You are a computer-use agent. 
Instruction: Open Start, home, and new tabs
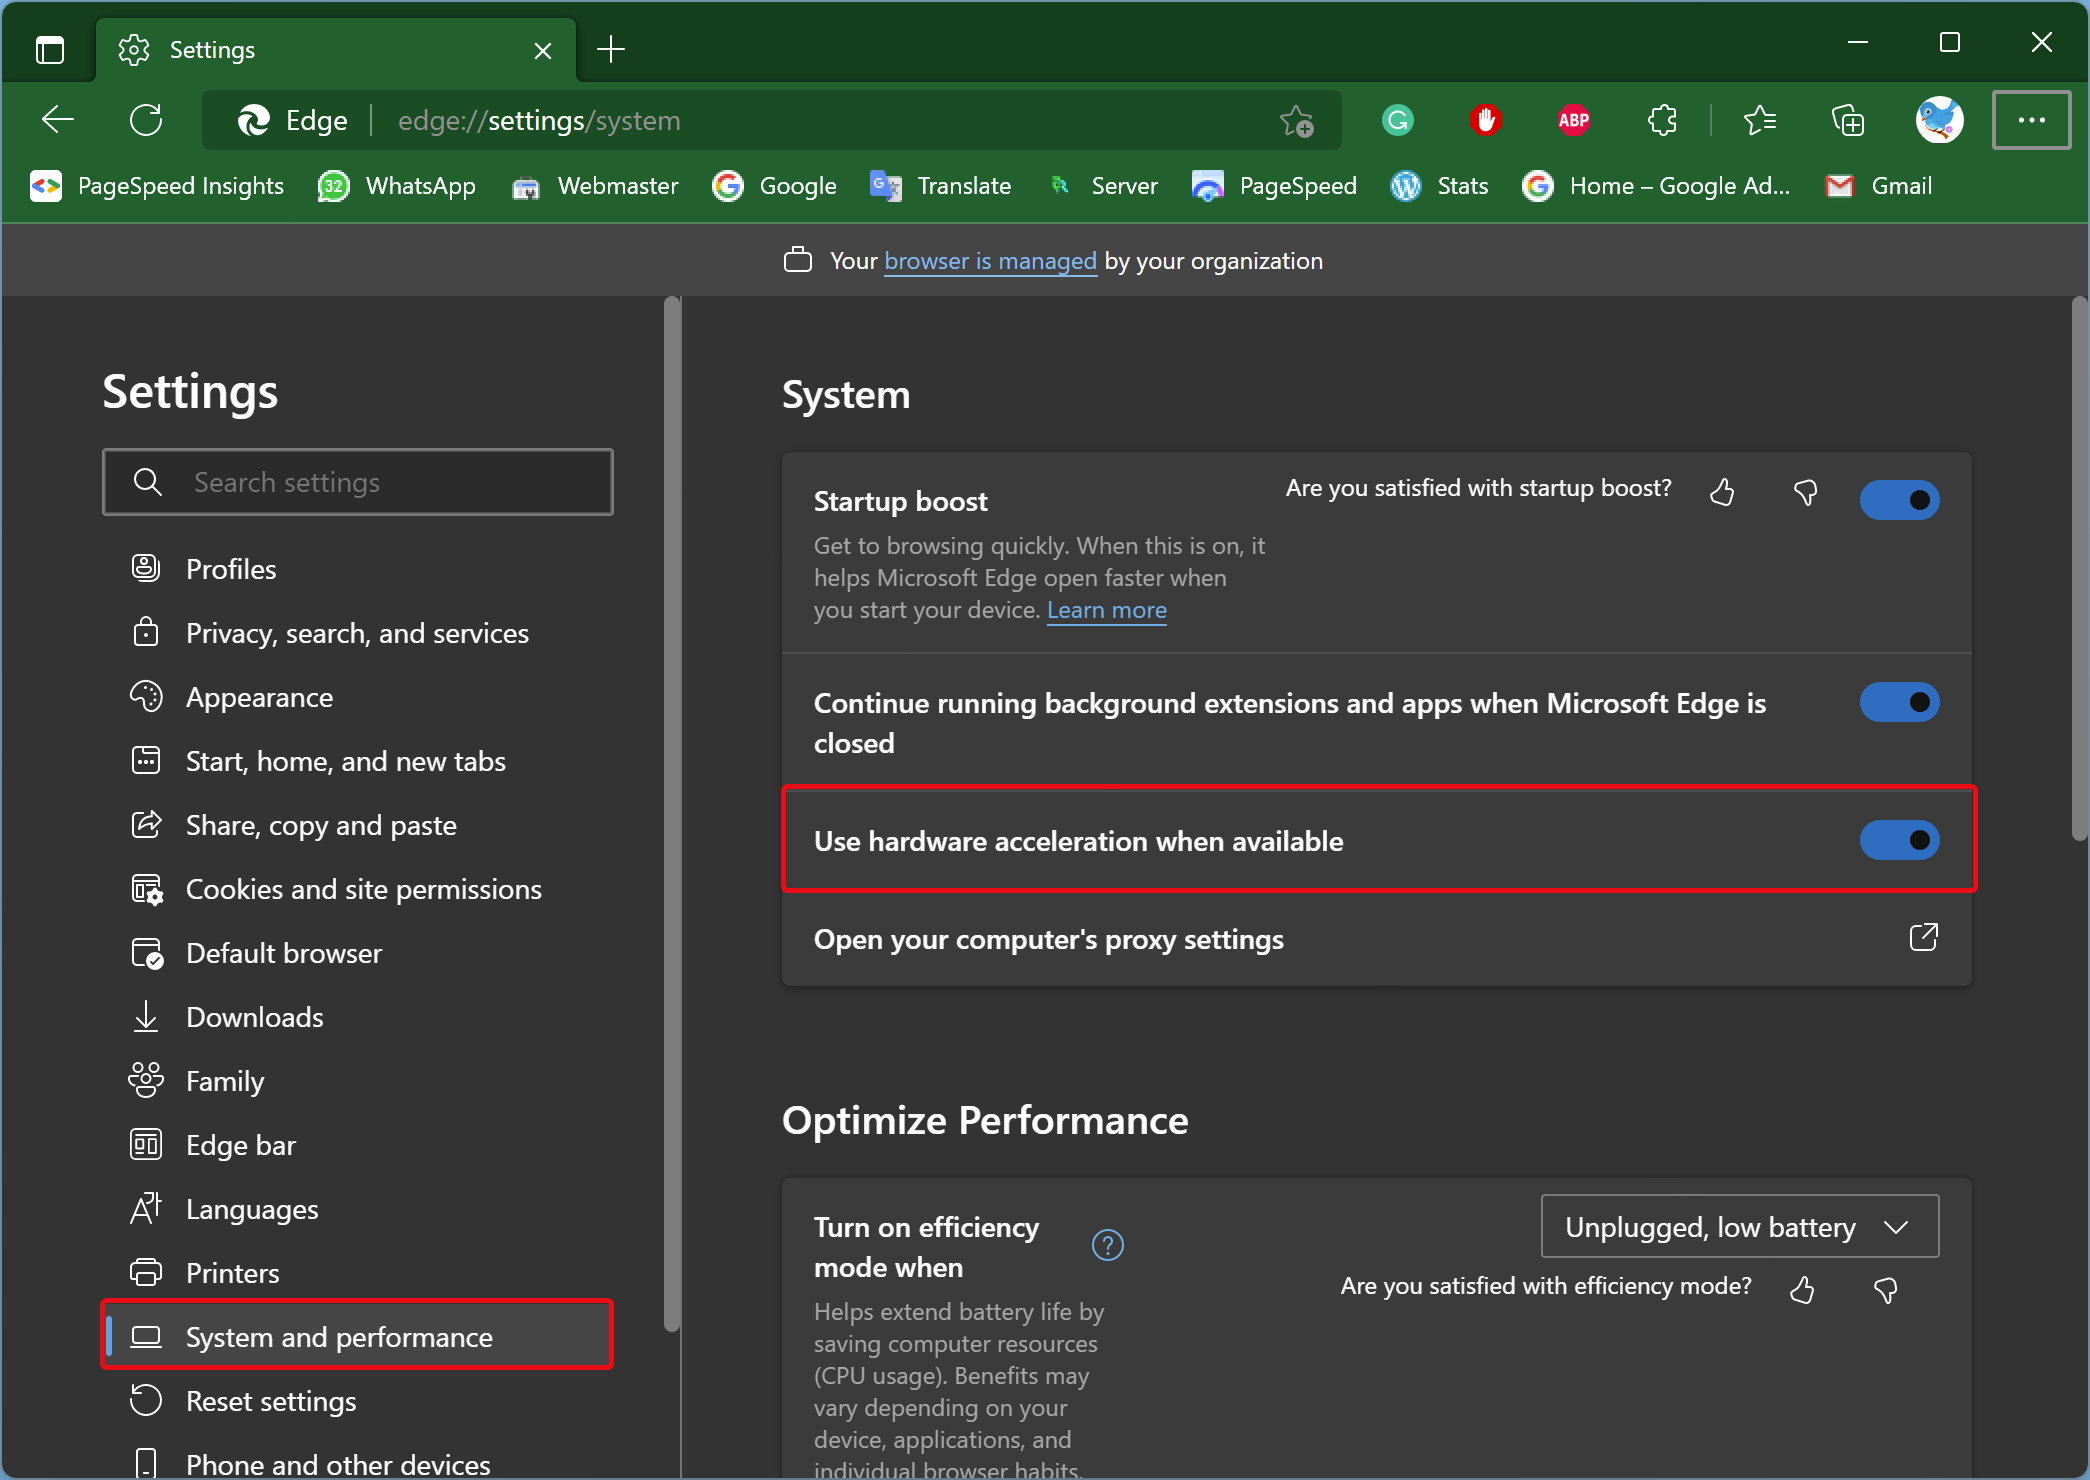tap(346, 761)
